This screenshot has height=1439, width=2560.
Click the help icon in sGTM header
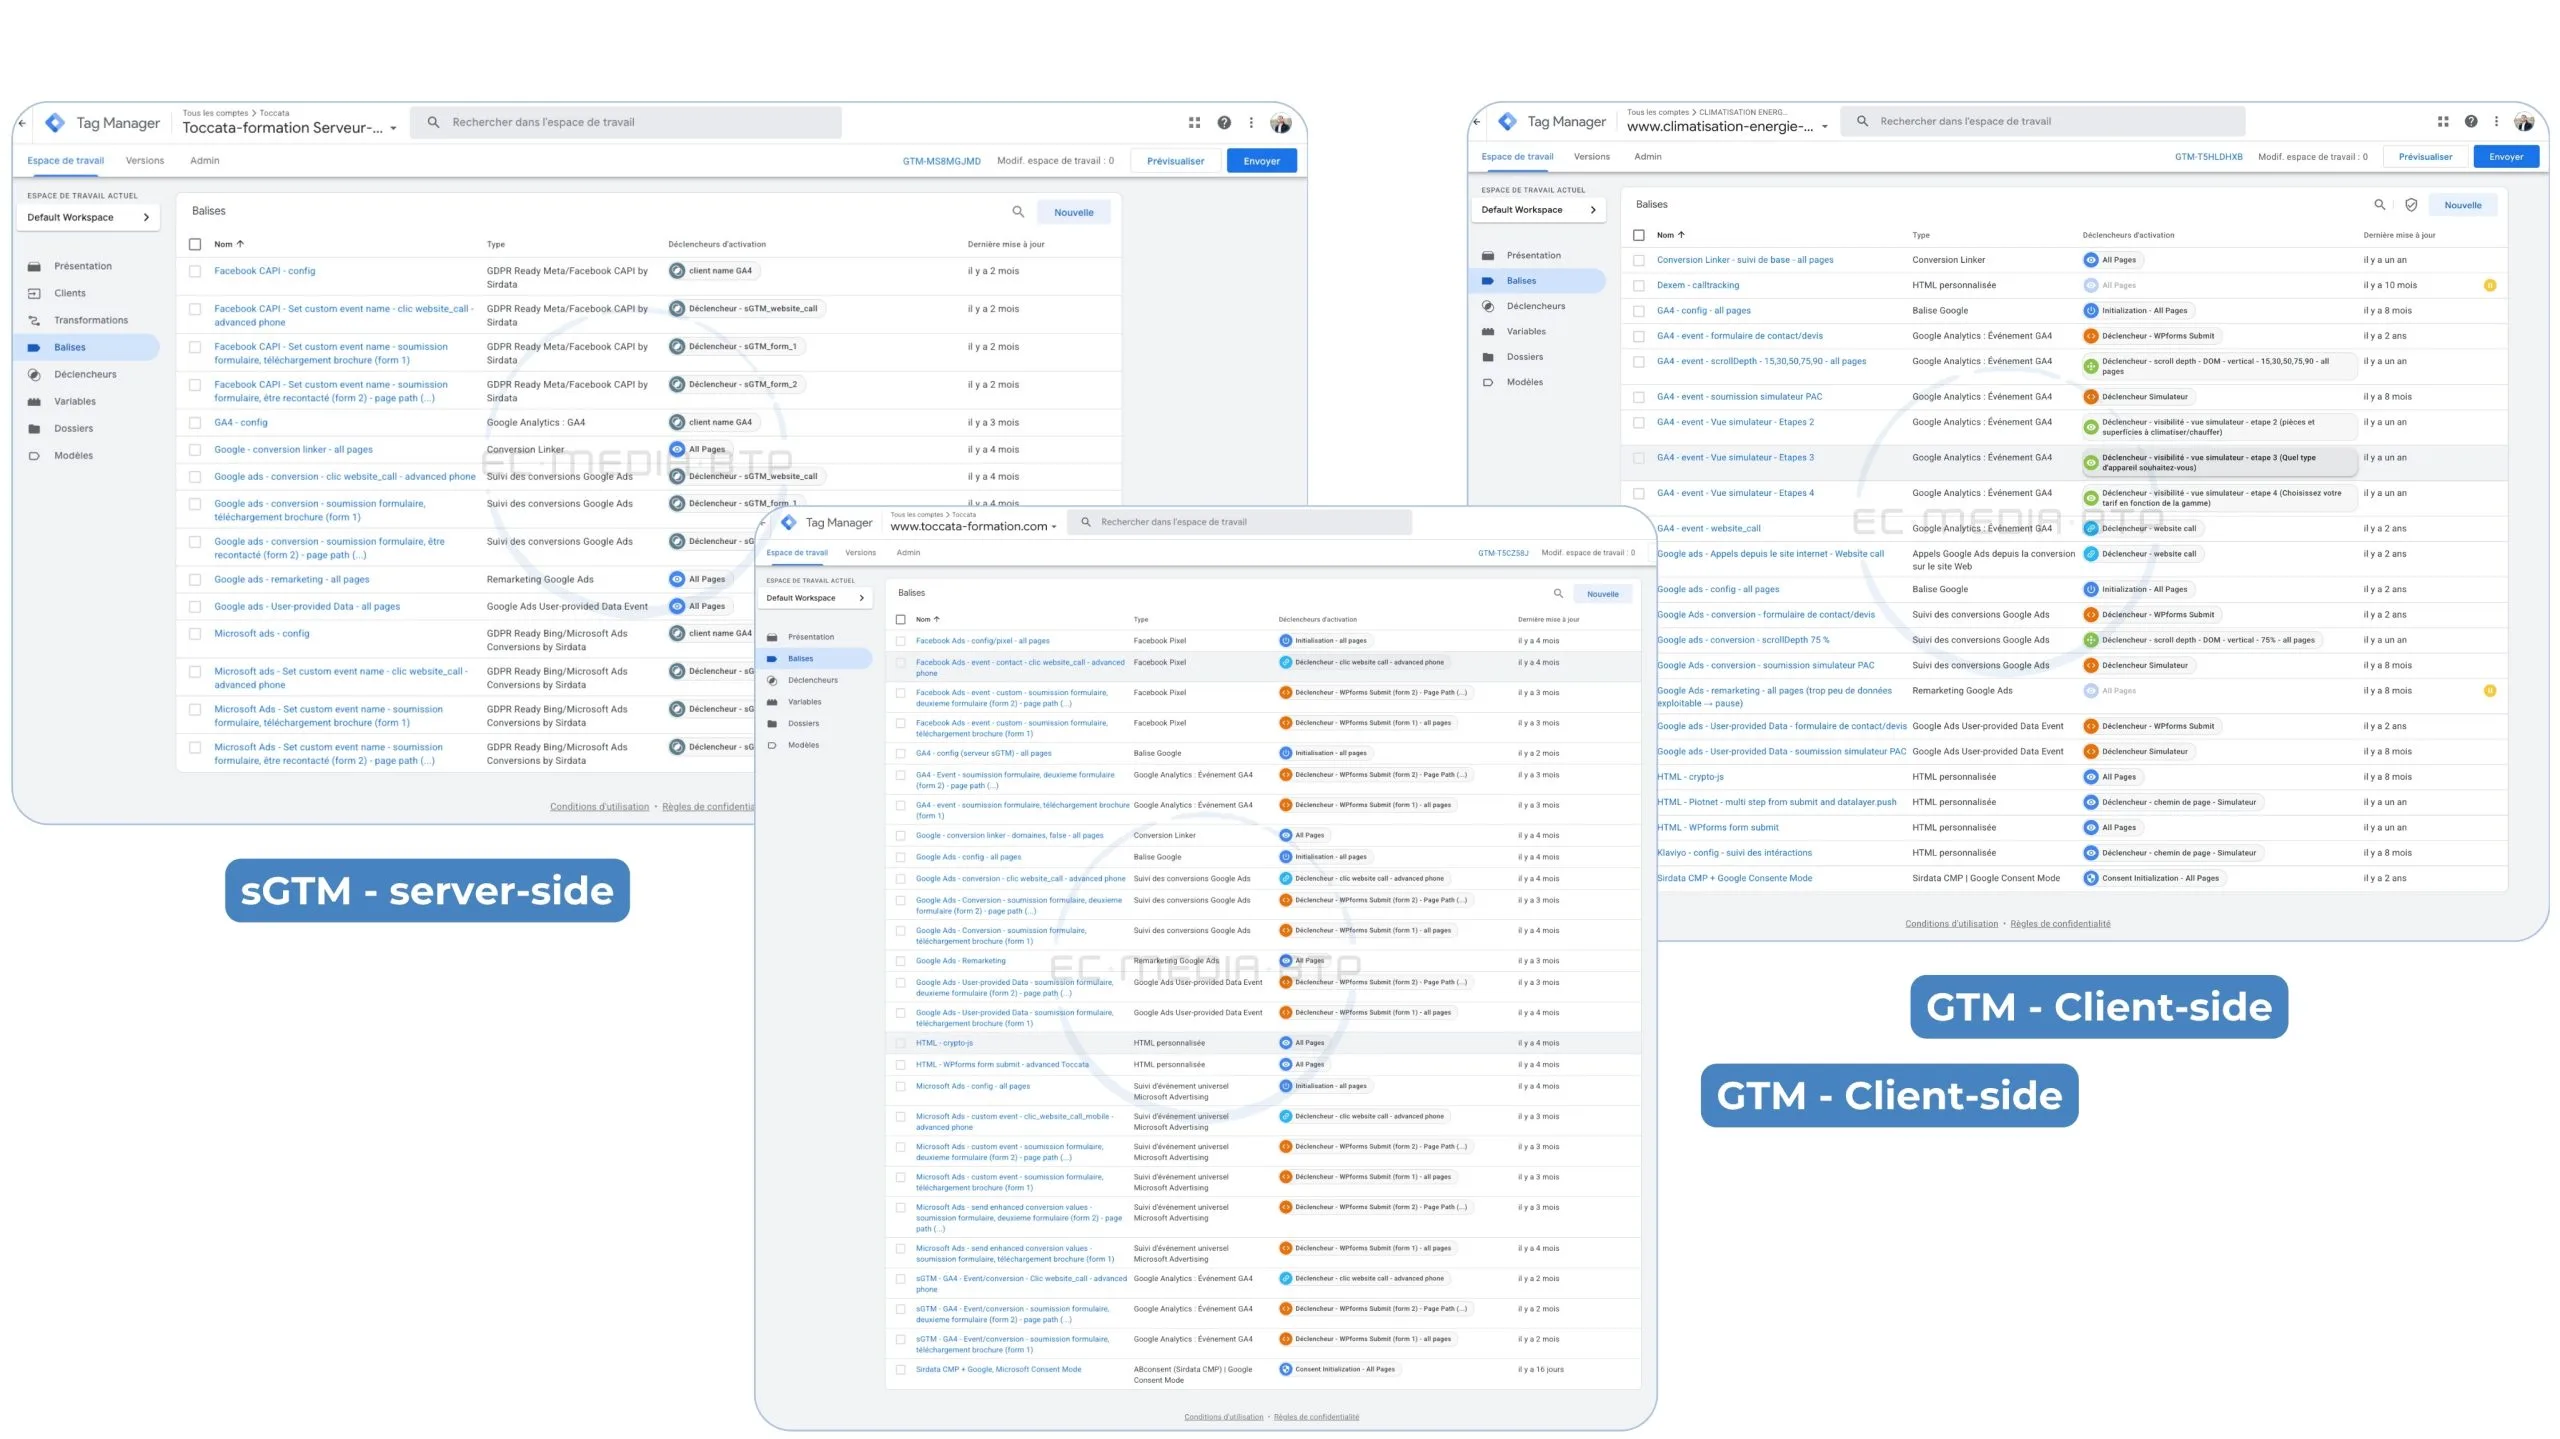[1224, 122]
